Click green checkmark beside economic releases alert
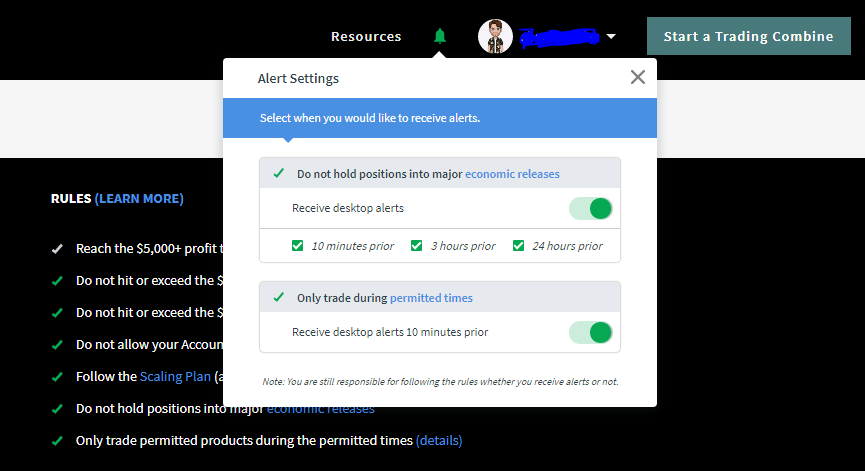The height and width of the screenshot is (471, 865). pos(279,173)
